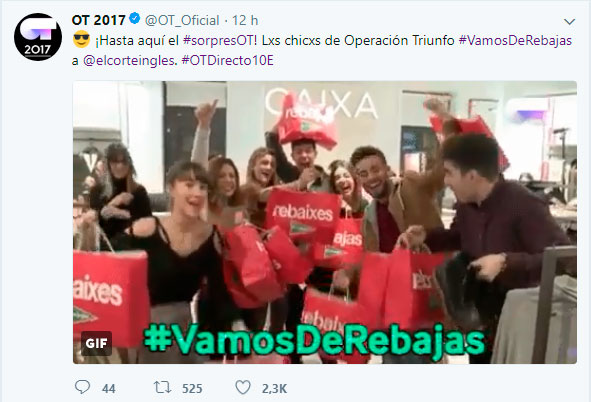Click the green #VamosDeRebajas GIF caption
This screenshot has width=591, height=402.
coord(314,340)
